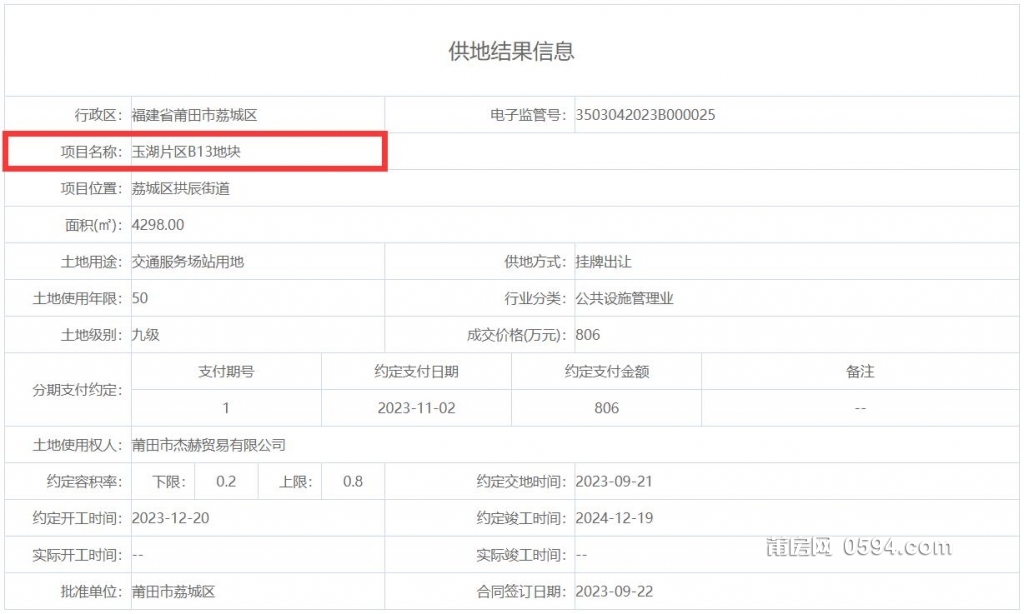Image resolution: width=1024 pixels, height=614 pixels.
Task: Select the land user 莆田市杰赫贸易有限公司
Action: [209, 445]
